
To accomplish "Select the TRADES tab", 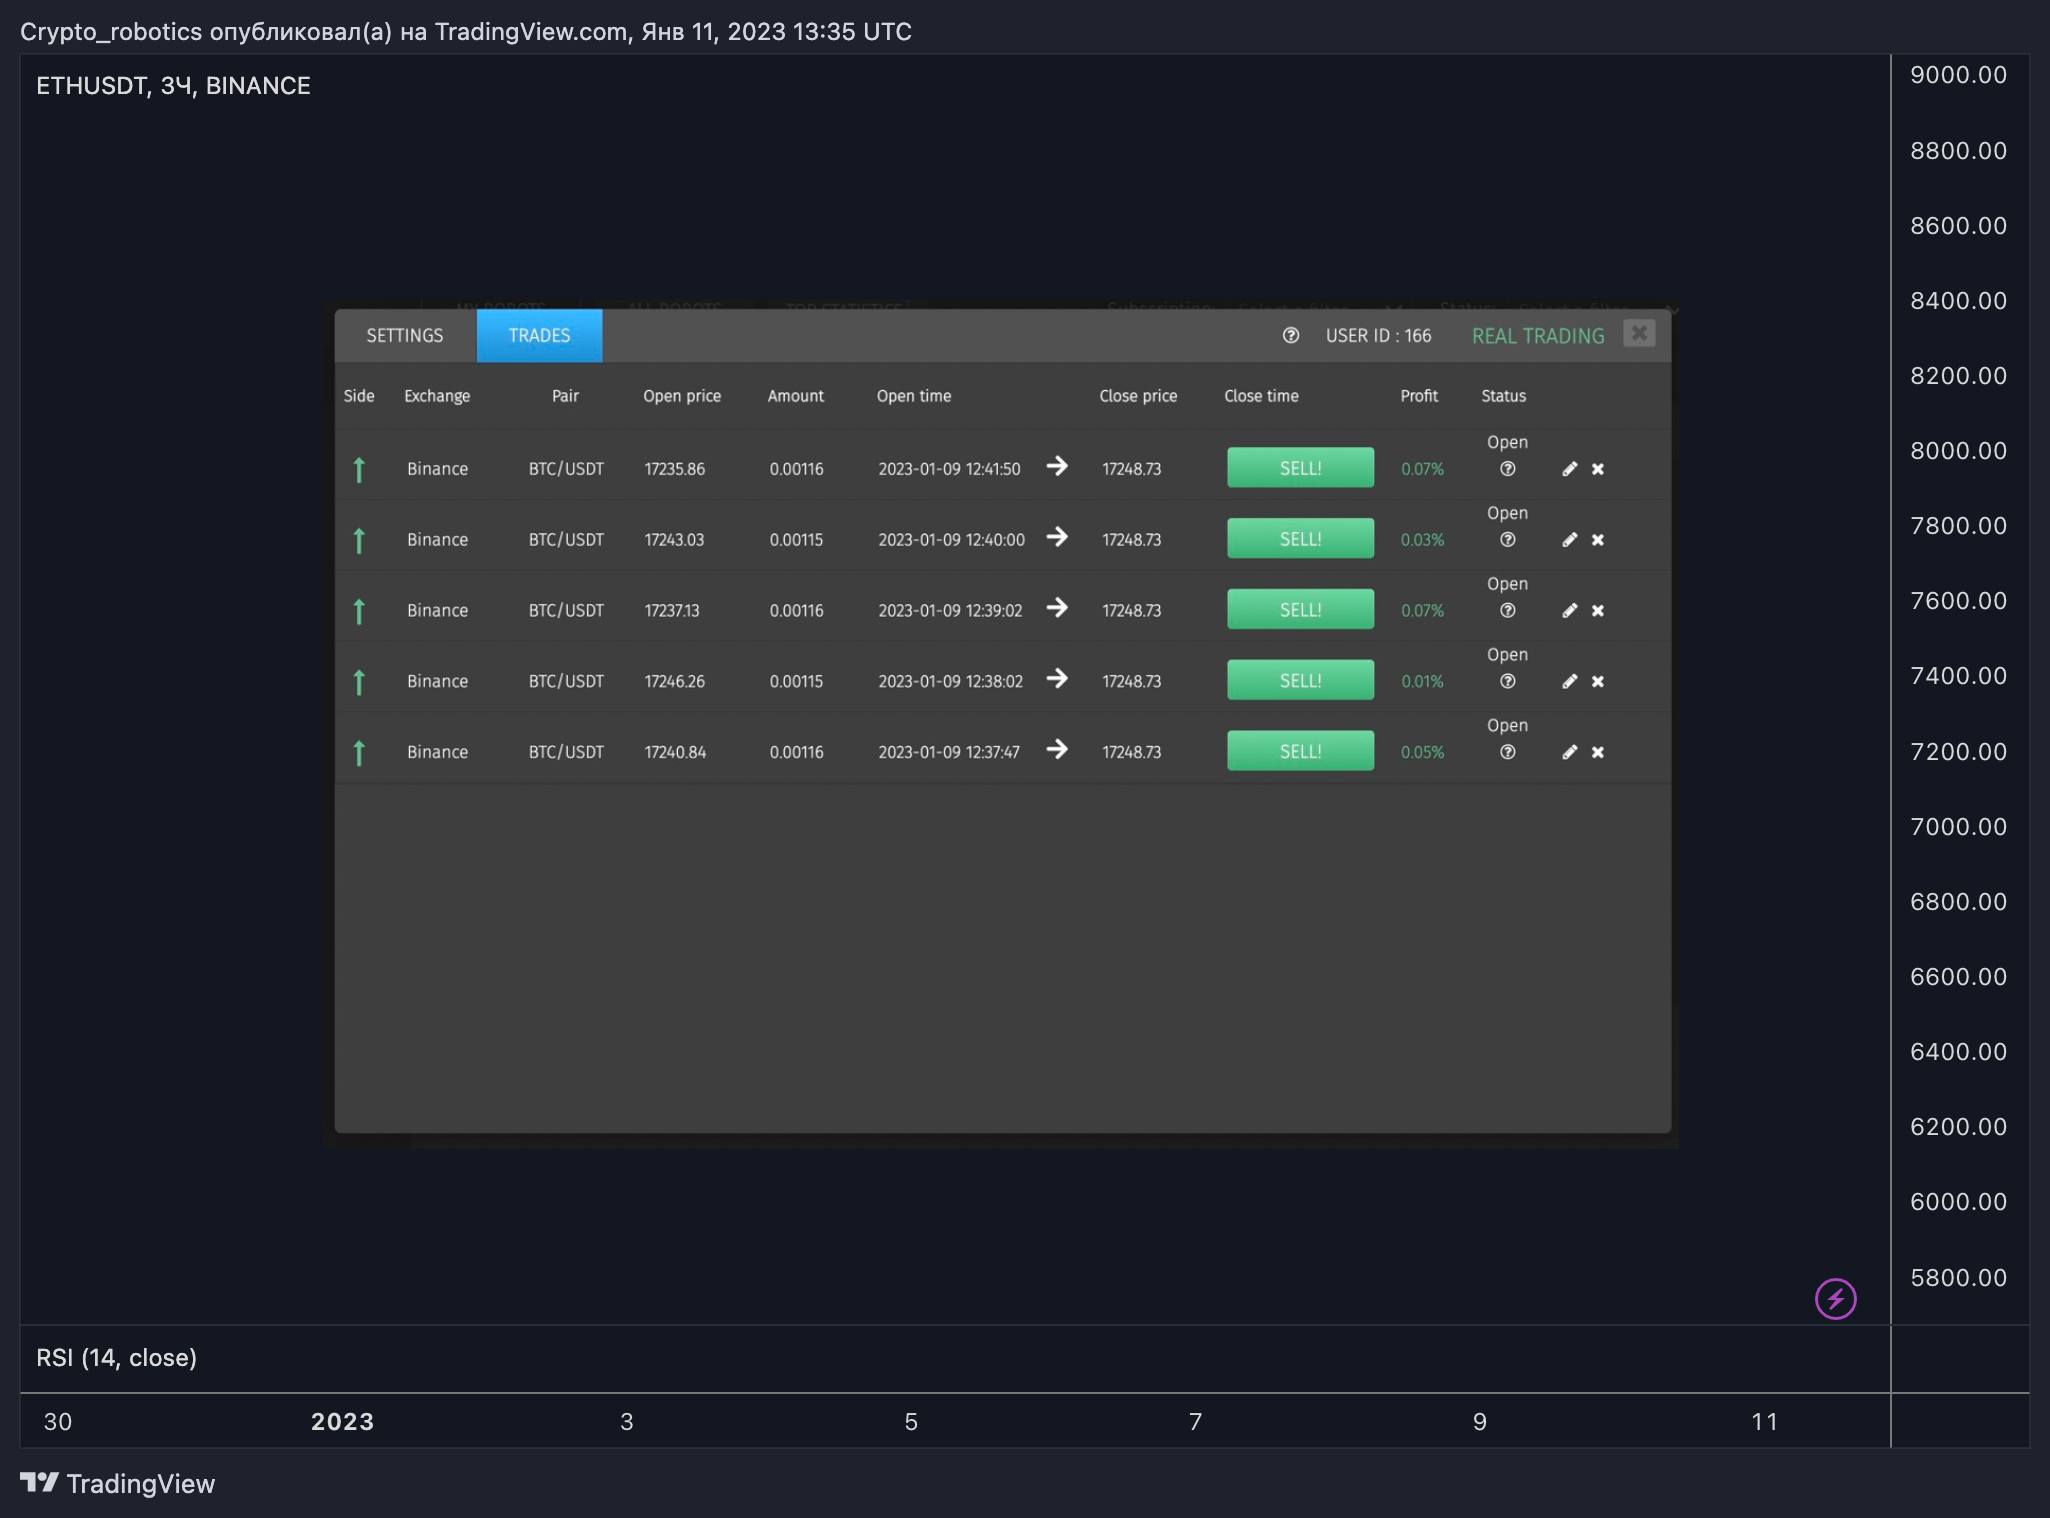I will click(x=539, y=336).
